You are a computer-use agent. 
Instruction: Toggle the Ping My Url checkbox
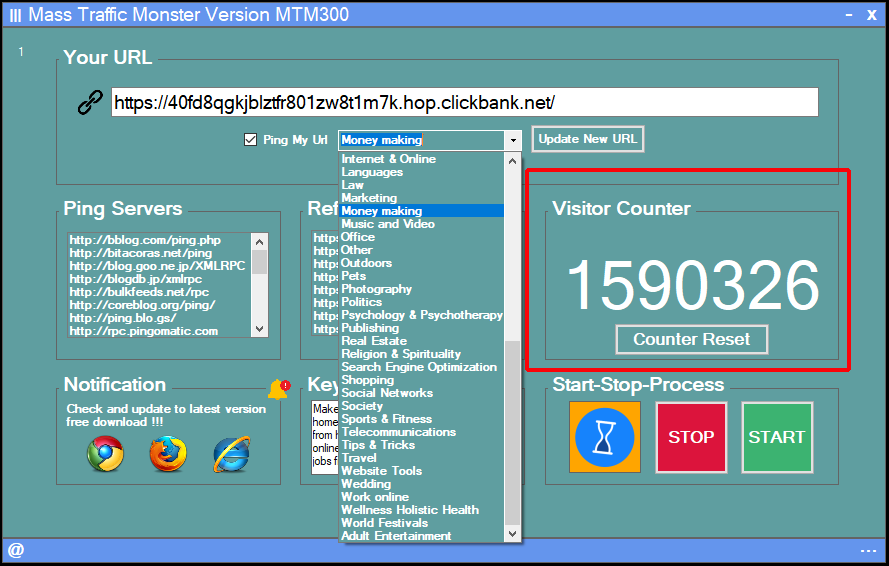251,140
